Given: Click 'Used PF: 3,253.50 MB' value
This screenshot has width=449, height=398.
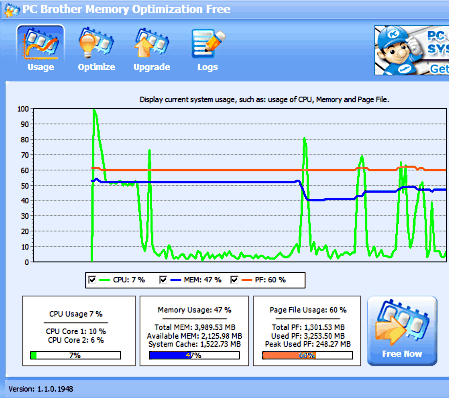Looking at the screenshot, I should click(x=308, y=336).
